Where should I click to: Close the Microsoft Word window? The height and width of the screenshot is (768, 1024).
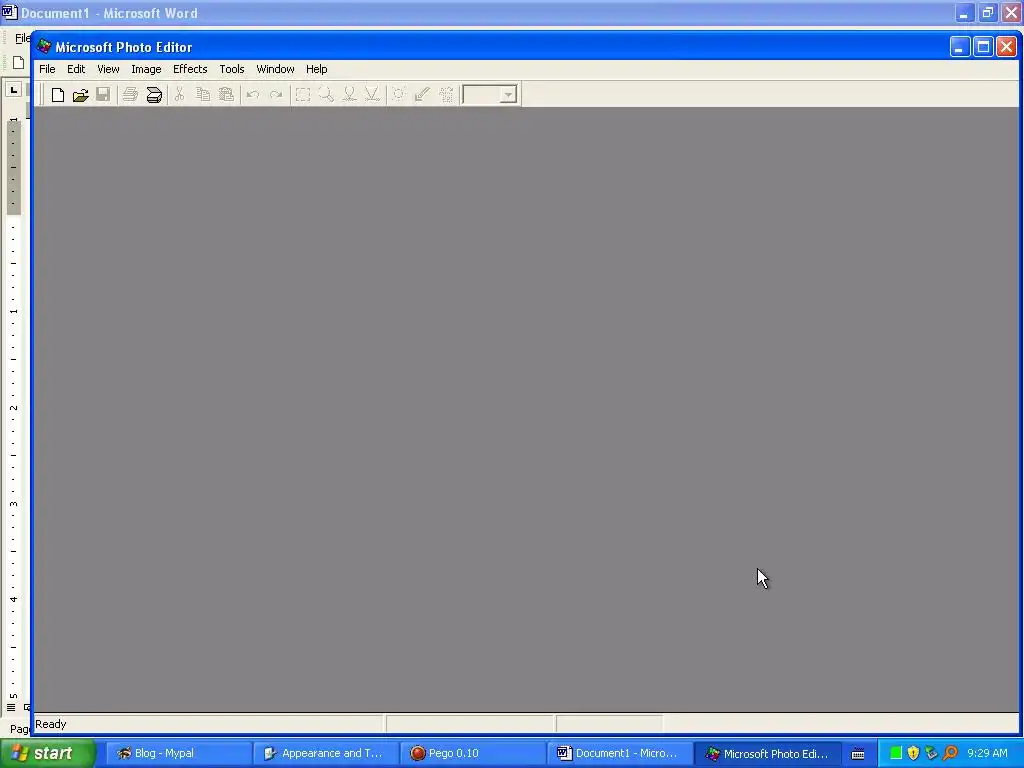(x=1012, y=12)
